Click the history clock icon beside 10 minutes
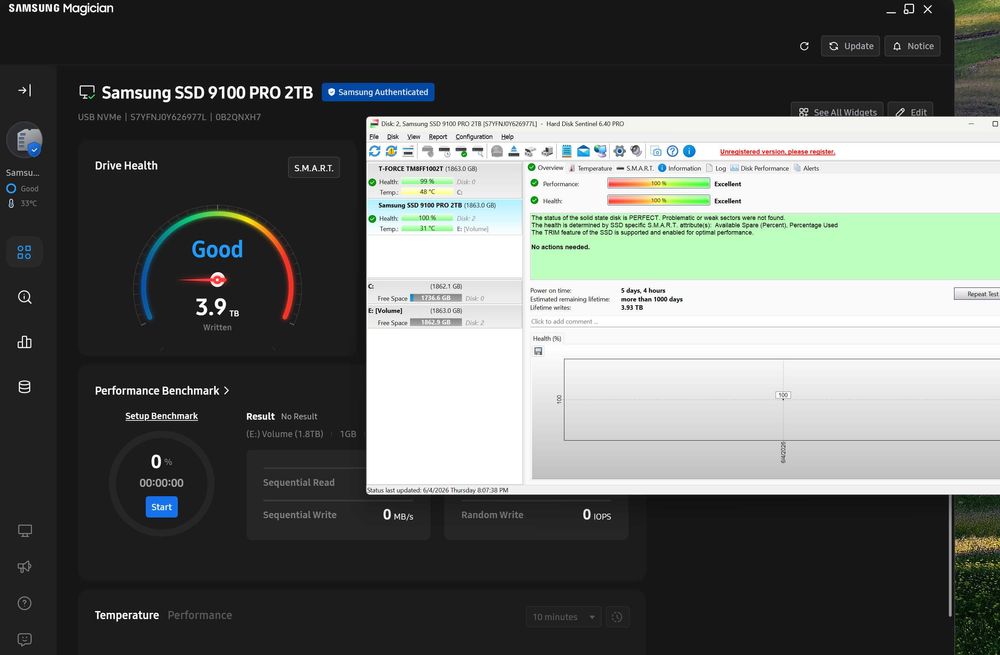1000x655 pixels. pyautogui.click(x=617, y=617)
